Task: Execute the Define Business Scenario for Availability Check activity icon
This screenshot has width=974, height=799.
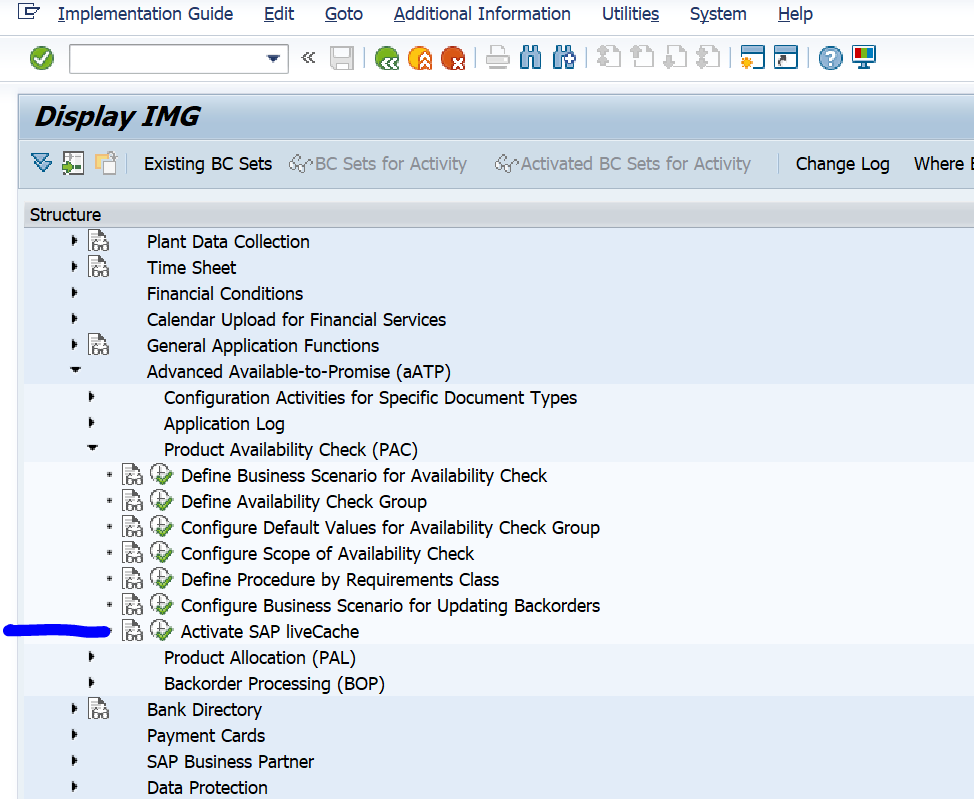Action: [x=162, y=475]
